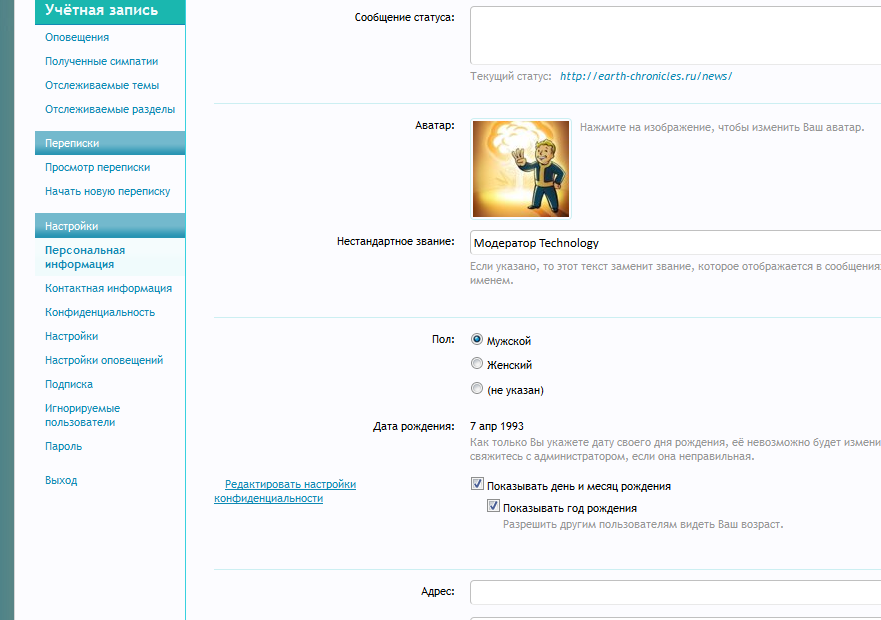This screenshot has width=881, height=620.
Task: Click Выход to log out
Action: [61, 481]
